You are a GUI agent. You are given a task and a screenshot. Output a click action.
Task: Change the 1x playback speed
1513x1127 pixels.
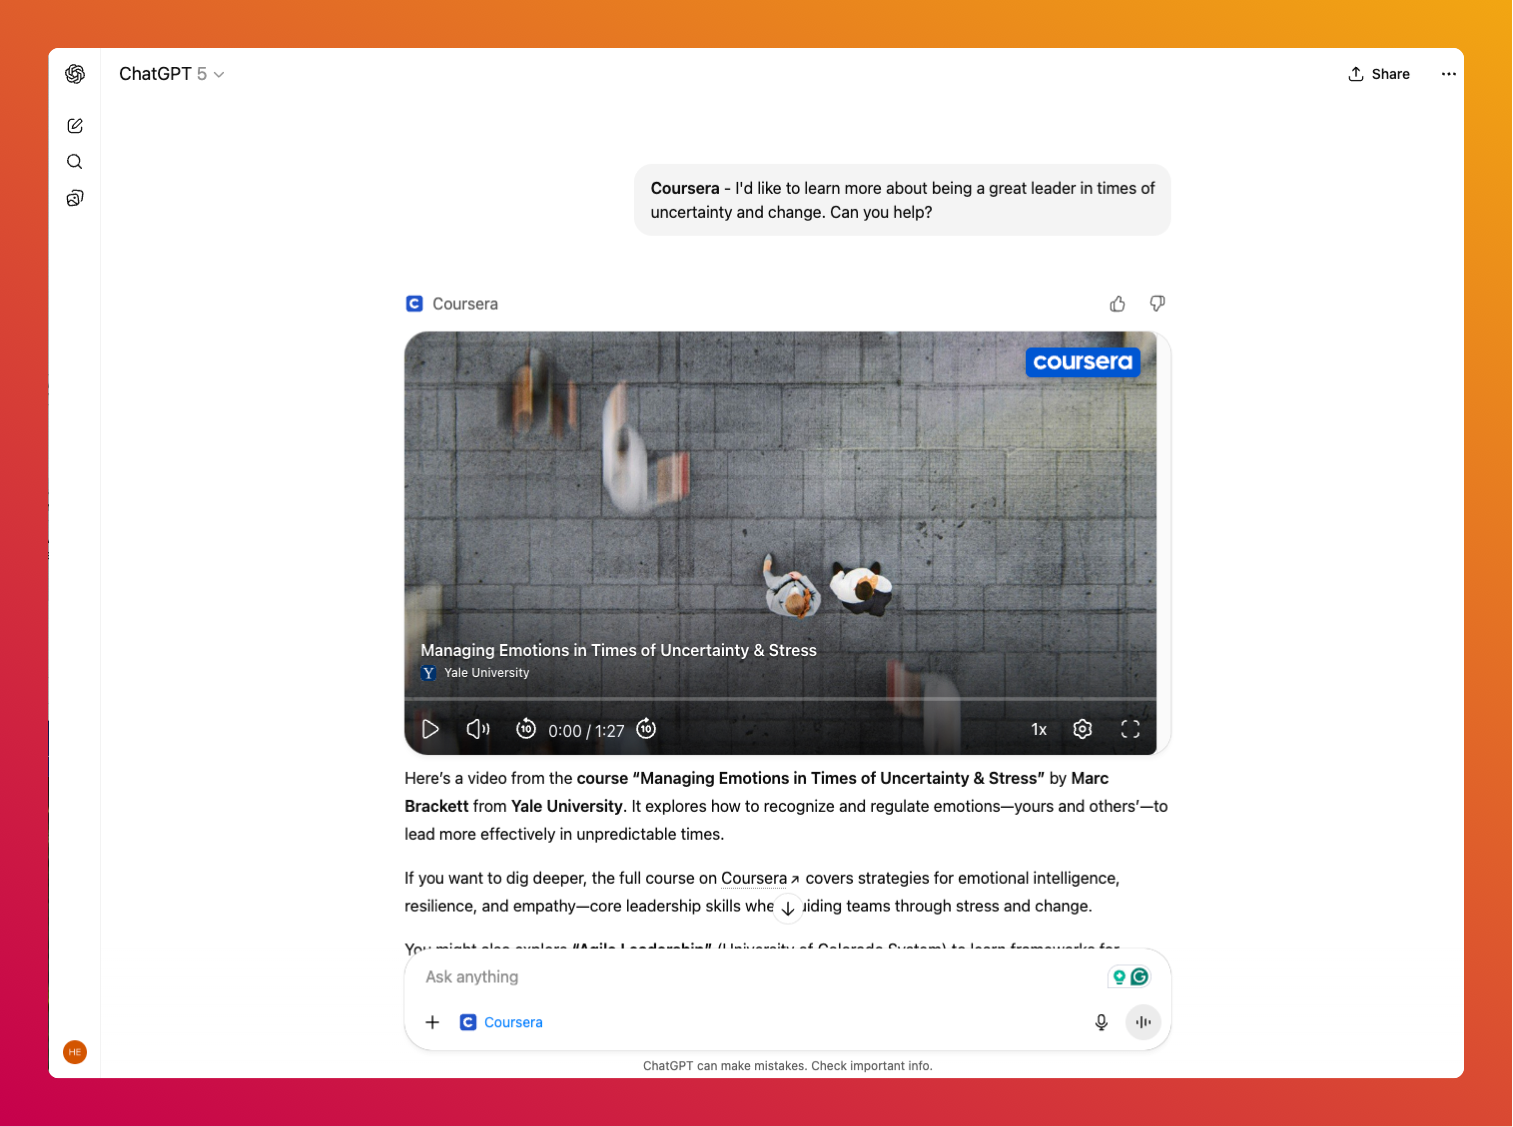pyautogui.click(x=1039, y=730)
